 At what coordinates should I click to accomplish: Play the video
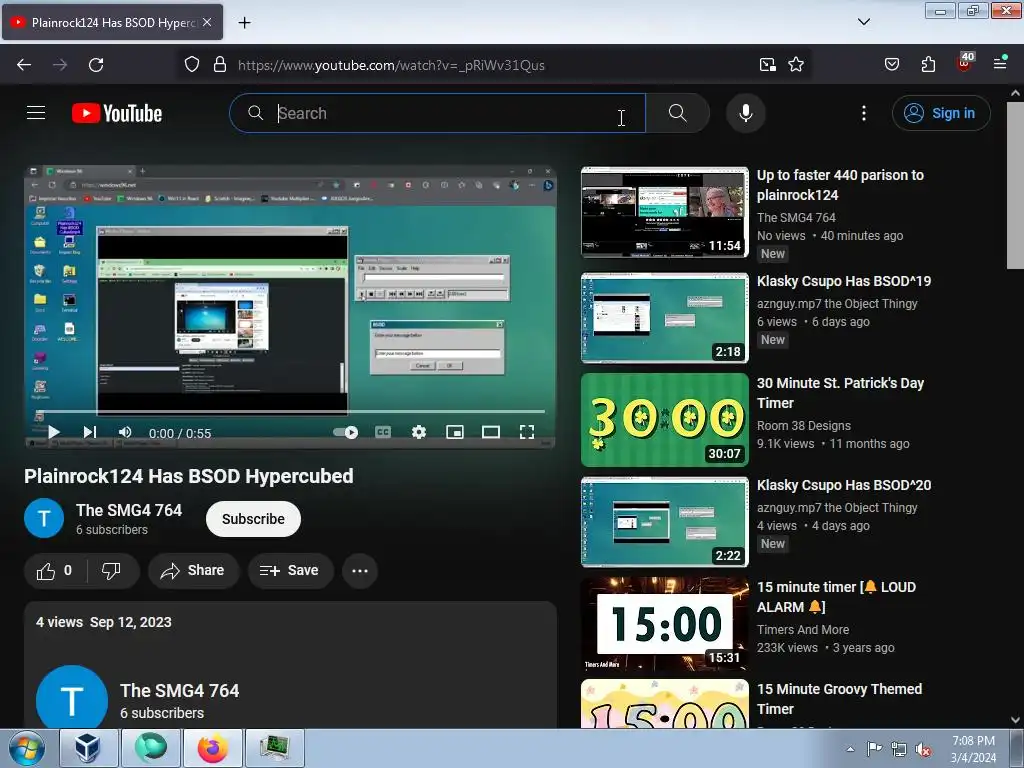coord(54,432)
